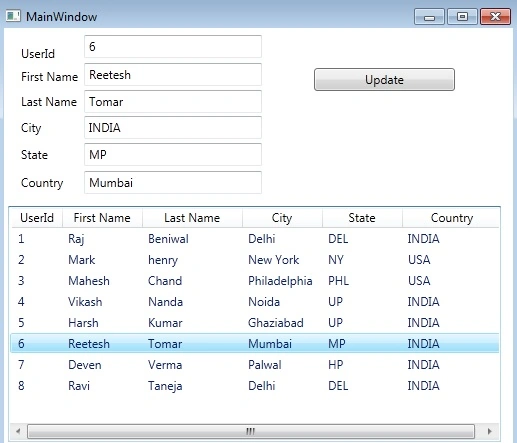
Task: Select the Mark henry row
Action: [255, 260]
